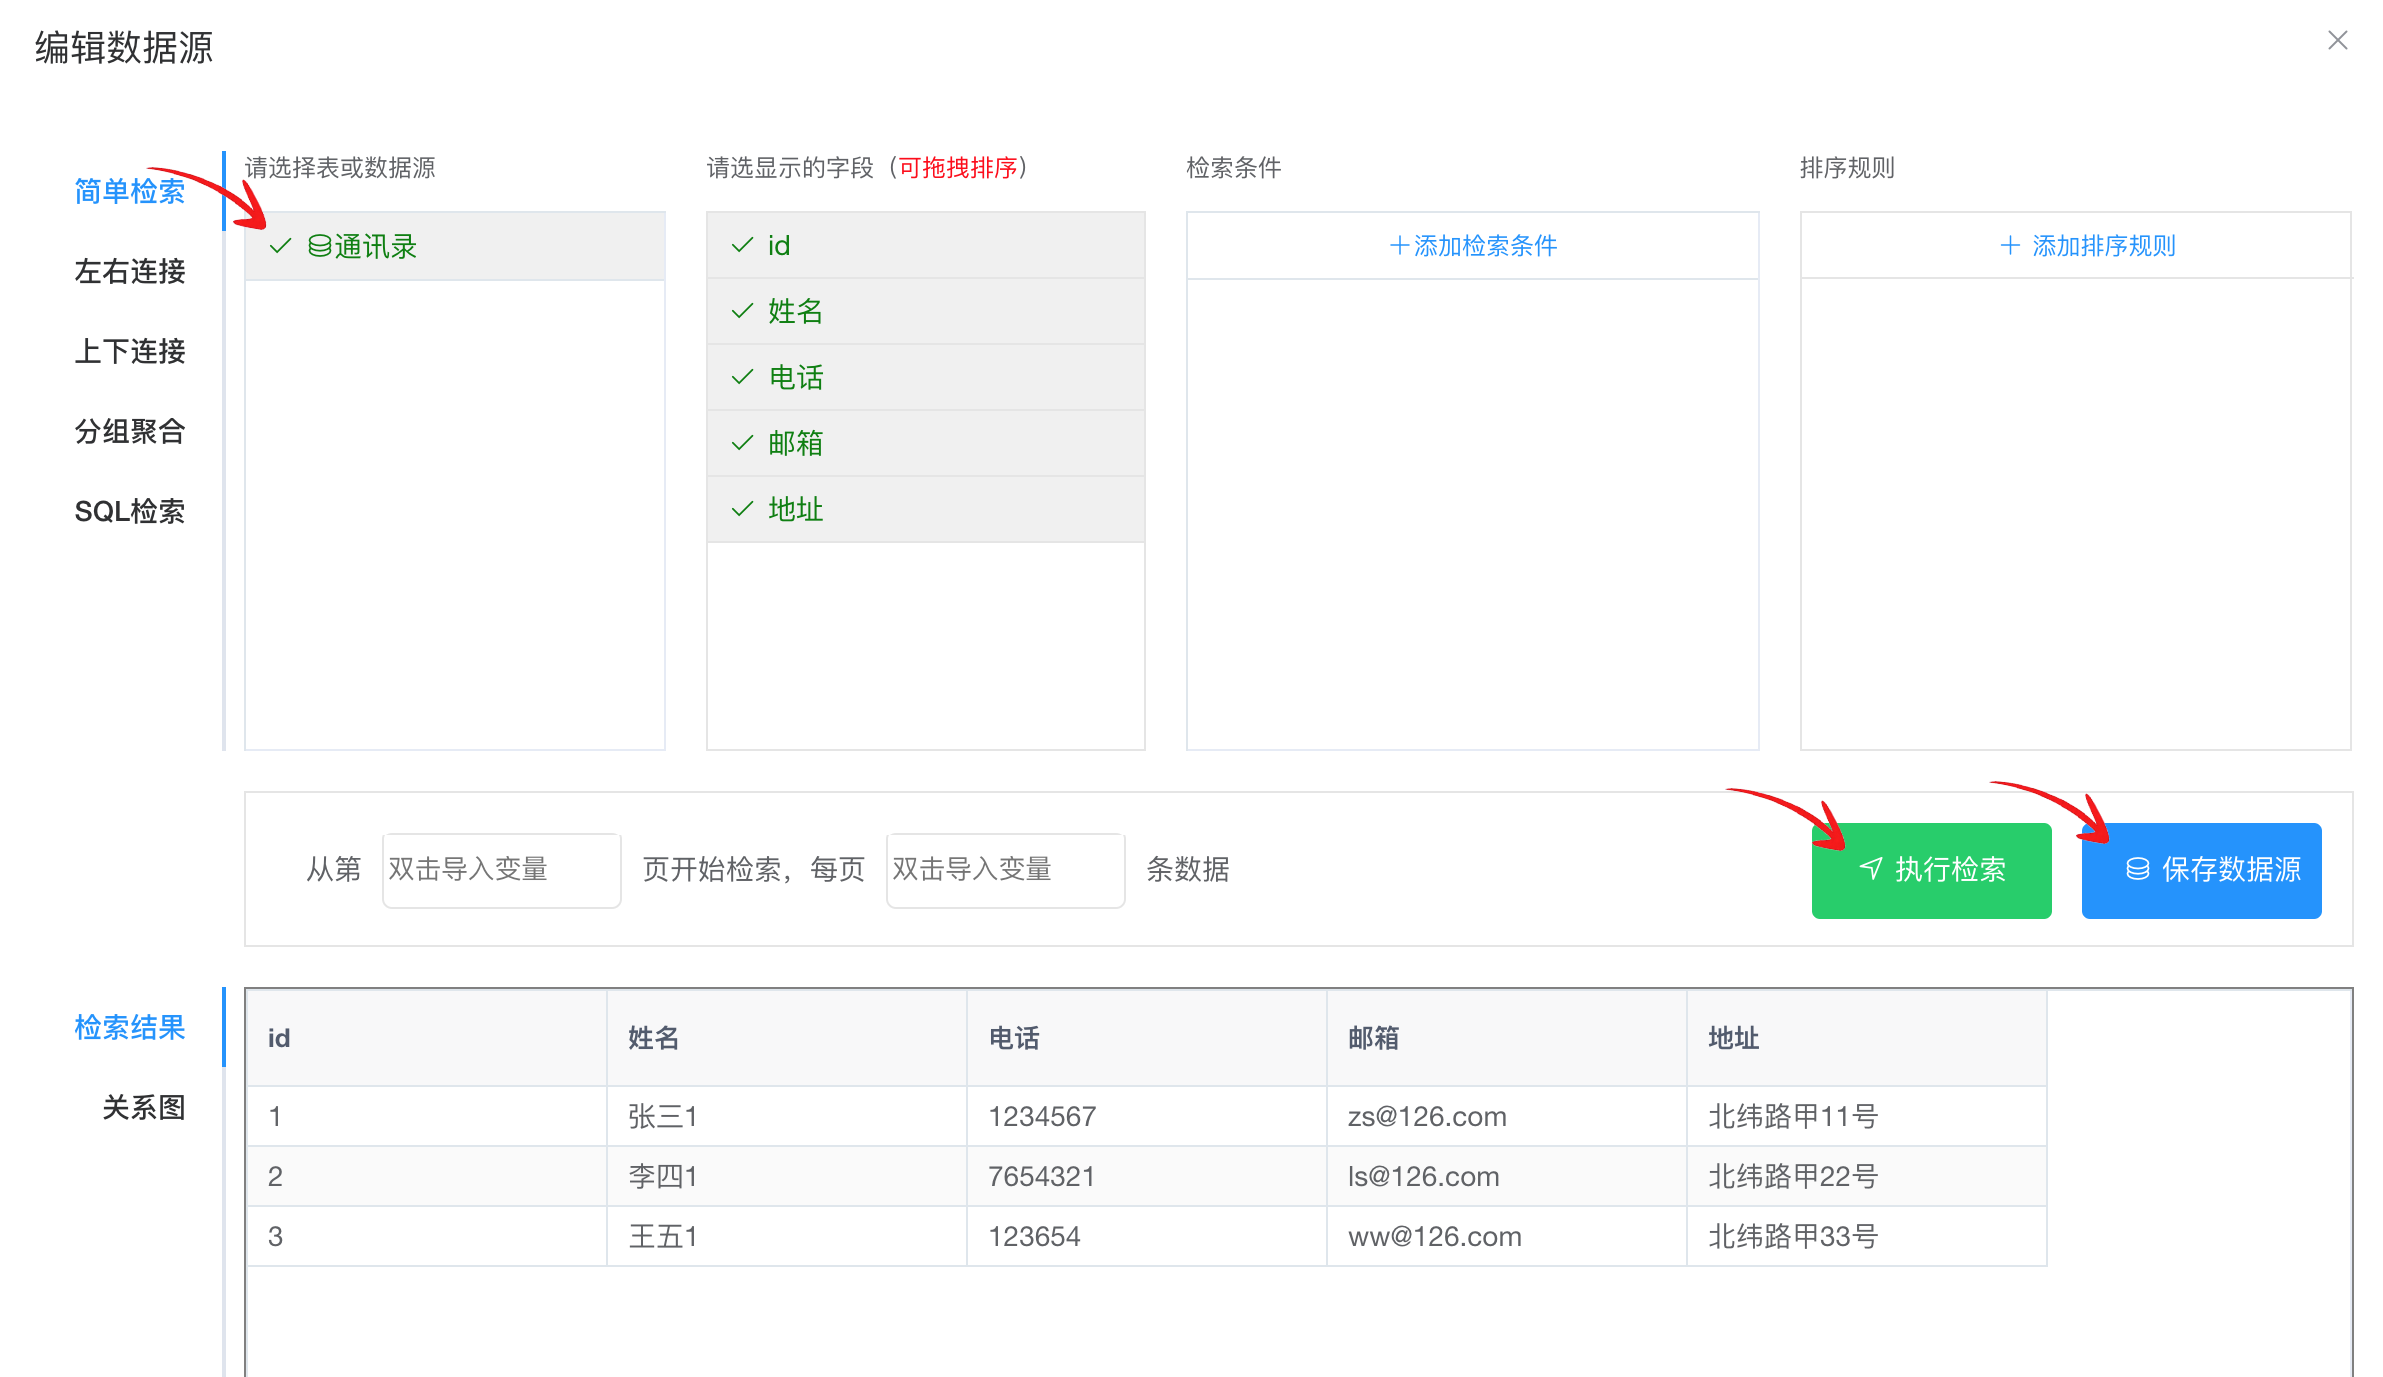View the 关系图 tab

click(x=144, y=1107)
